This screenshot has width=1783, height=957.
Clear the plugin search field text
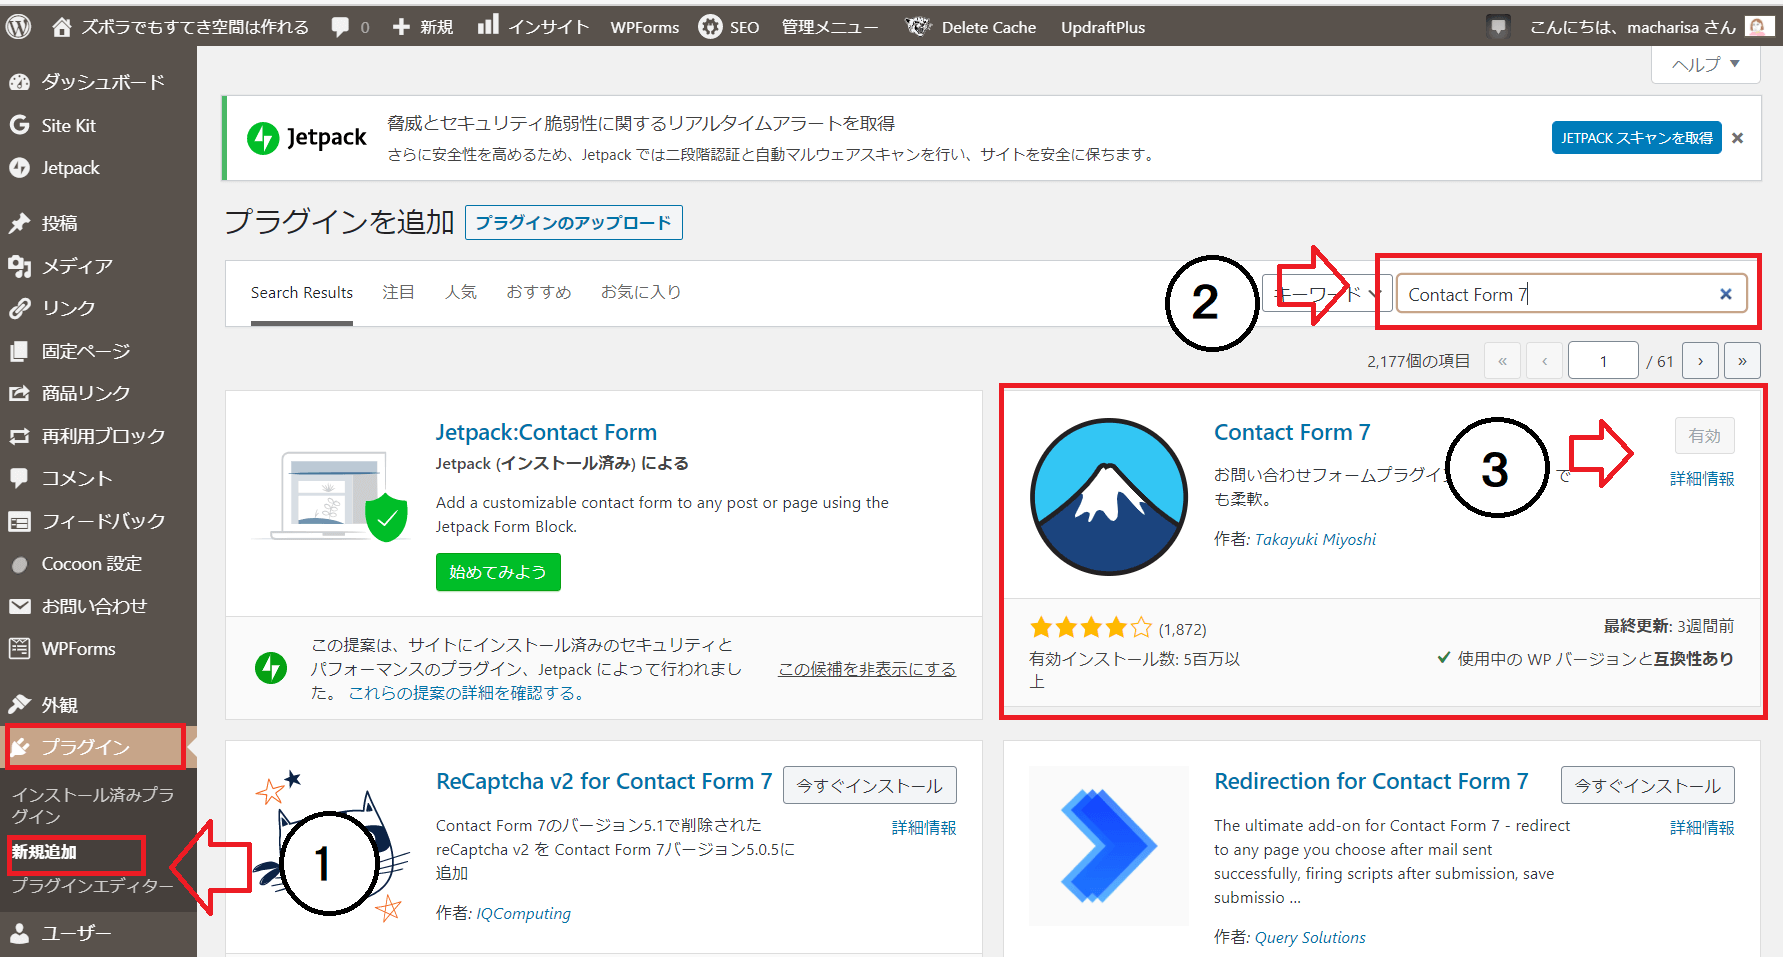[1725, 294]
